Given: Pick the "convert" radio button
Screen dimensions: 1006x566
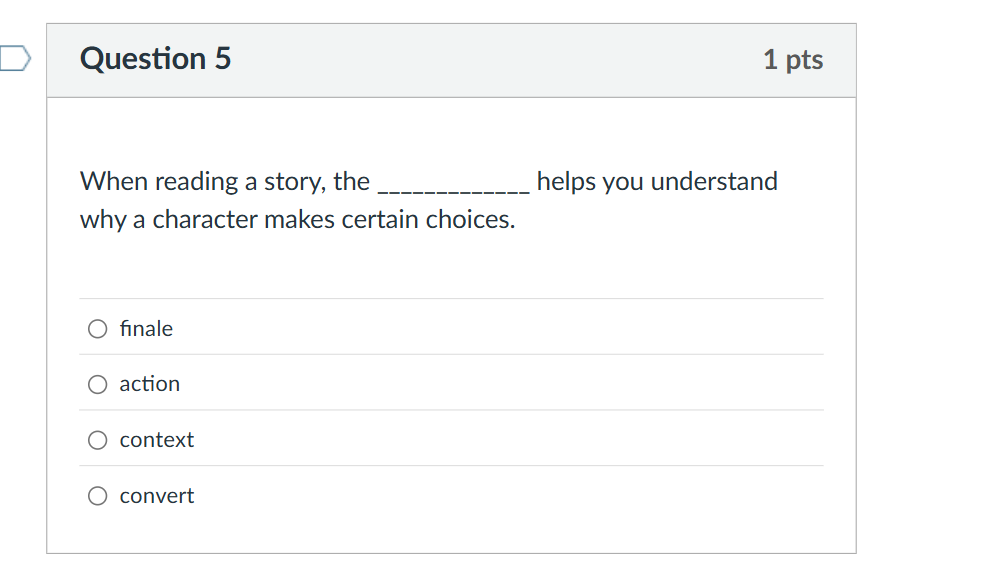Looking at the screenshot, I should (x=97, y=496).
